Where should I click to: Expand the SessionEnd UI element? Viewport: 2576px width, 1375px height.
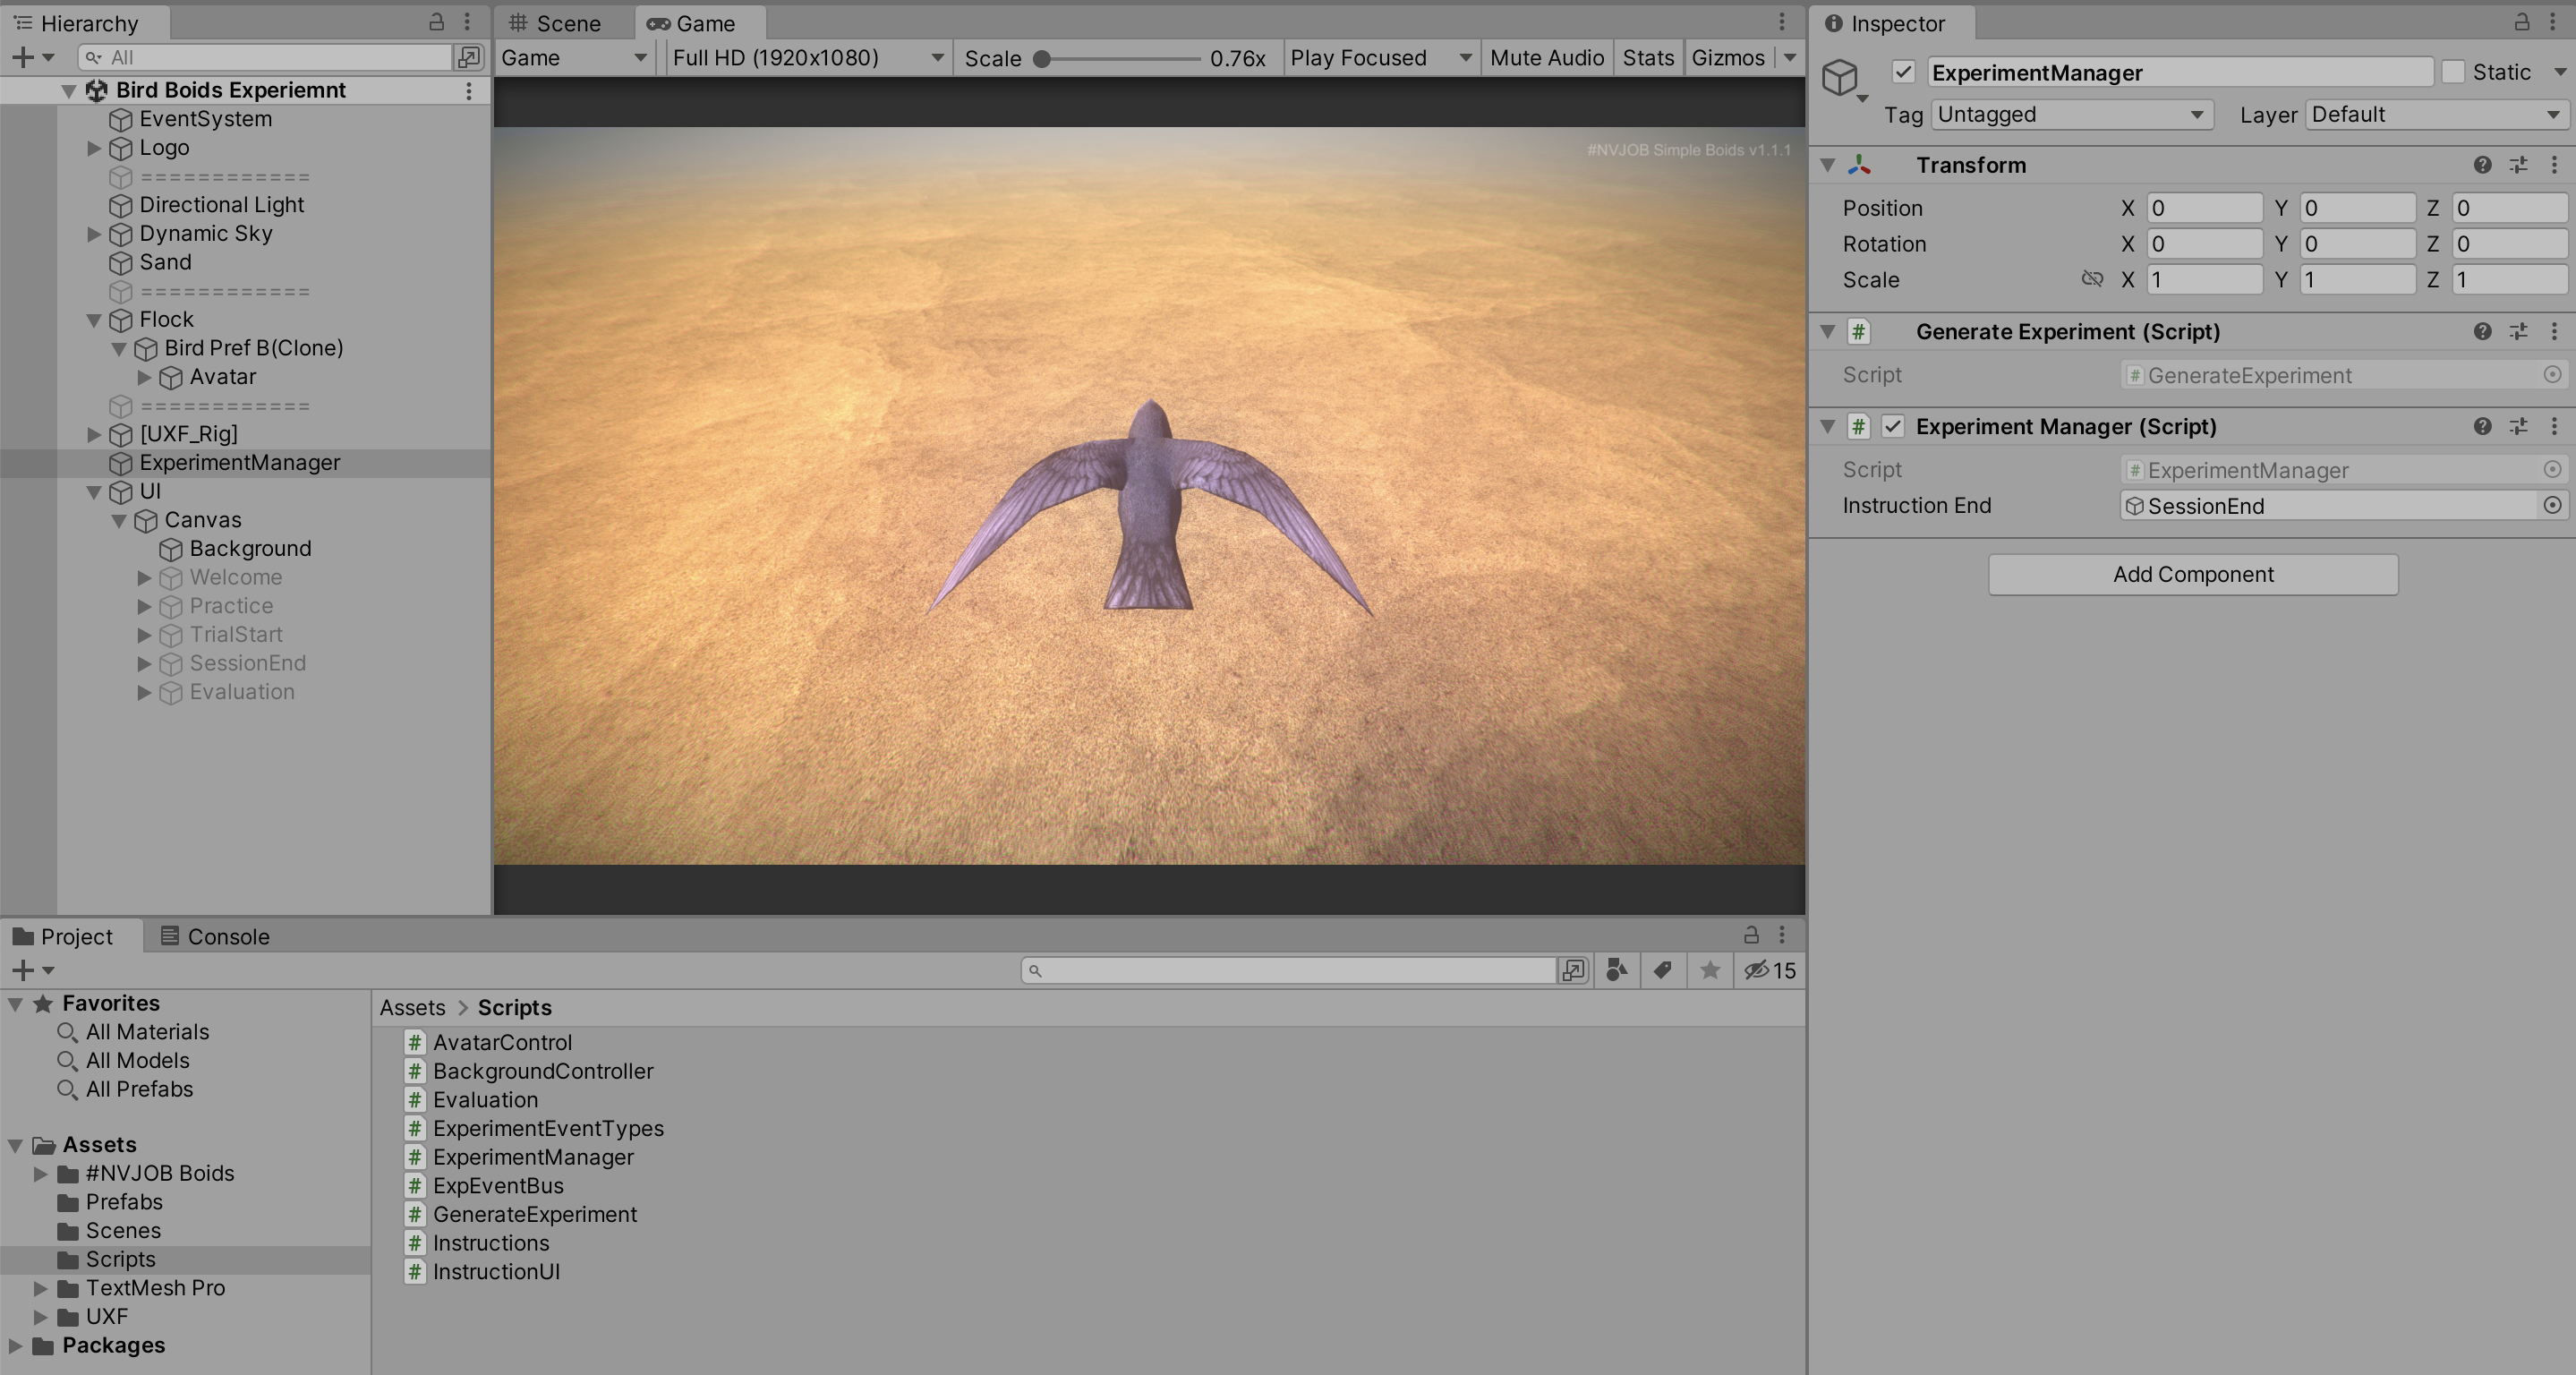coord(145,662)
